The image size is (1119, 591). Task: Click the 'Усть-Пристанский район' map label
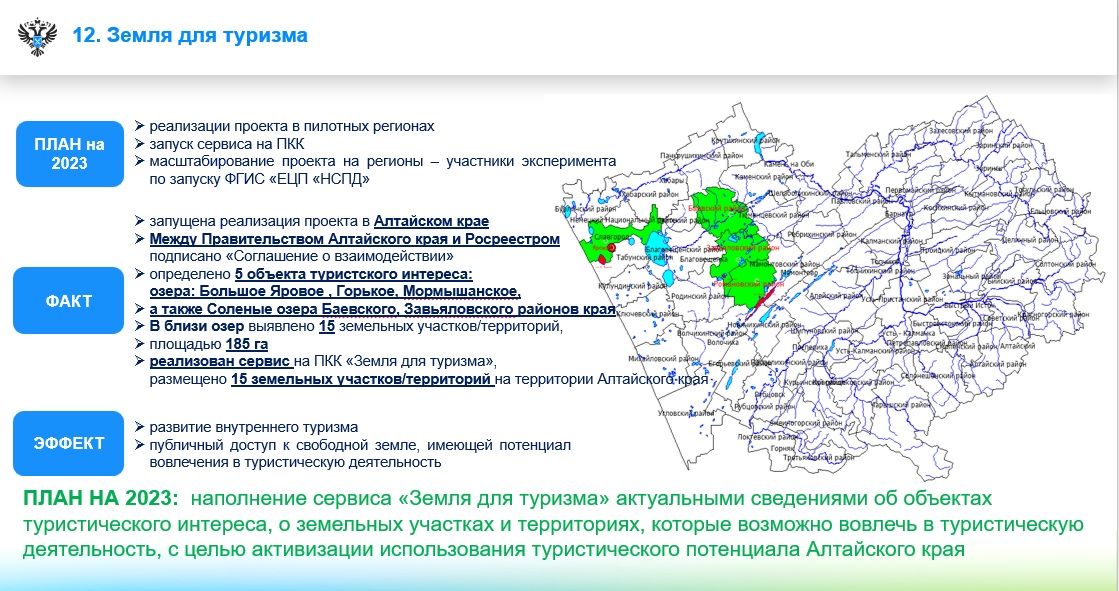pyautogui.click(x=903, y=299)
